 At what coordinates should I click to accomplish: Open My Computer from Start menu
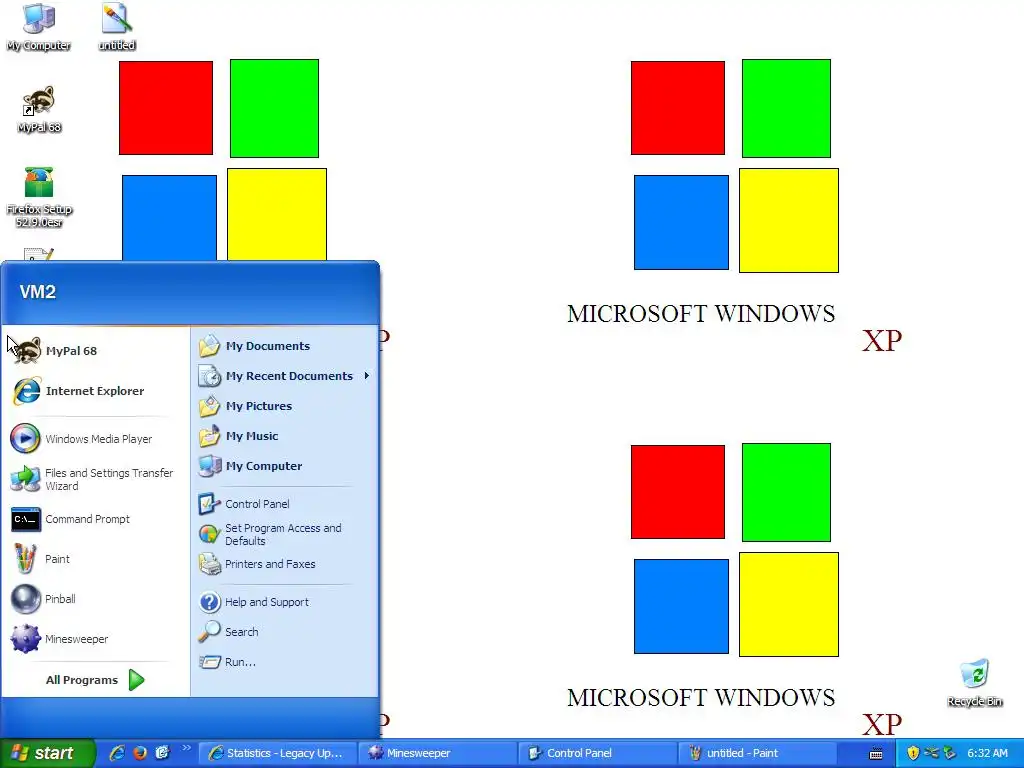click(x=284, y=466)
